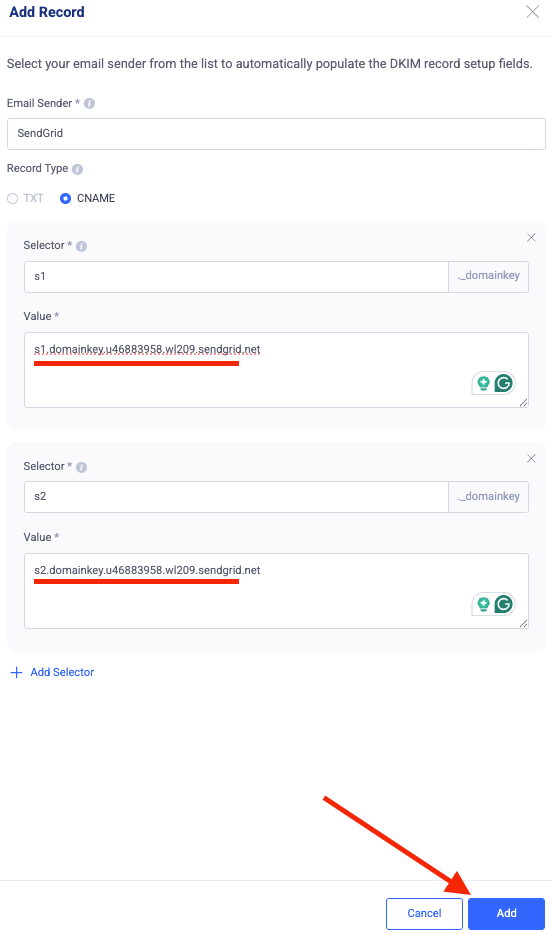
Task: Click the s2 selector input field
Action: tap(236, 497)
